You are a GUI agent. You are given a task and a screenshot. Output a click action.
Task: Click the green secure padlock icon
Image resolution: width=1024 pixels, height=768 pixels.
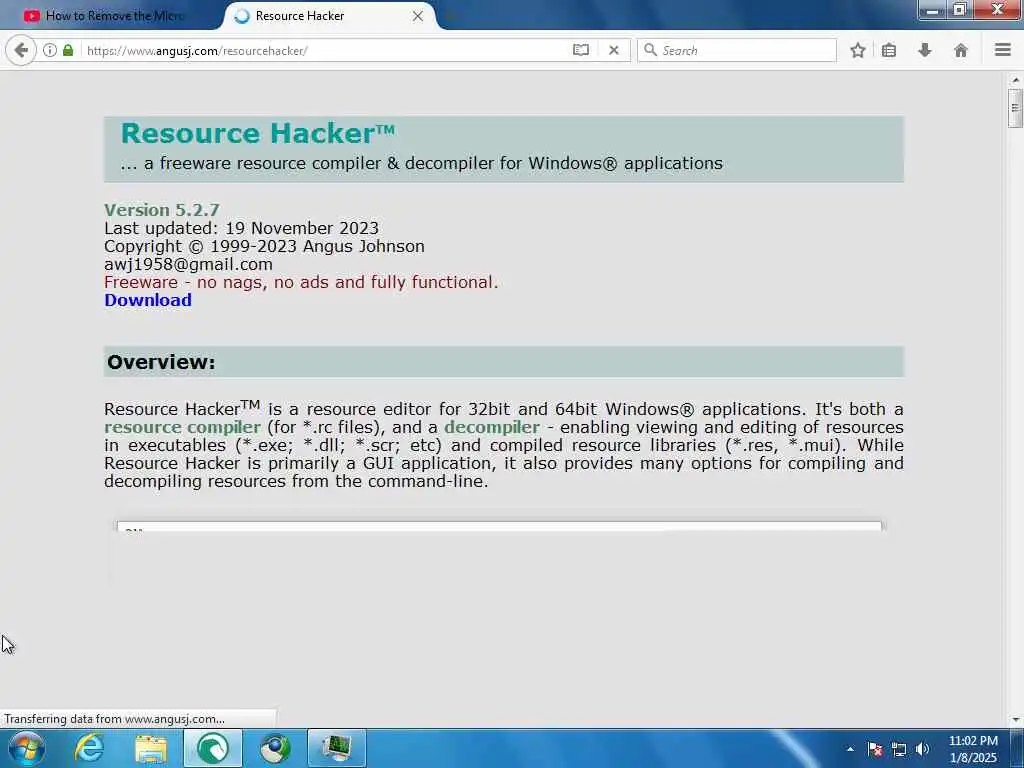pos(68,50)
